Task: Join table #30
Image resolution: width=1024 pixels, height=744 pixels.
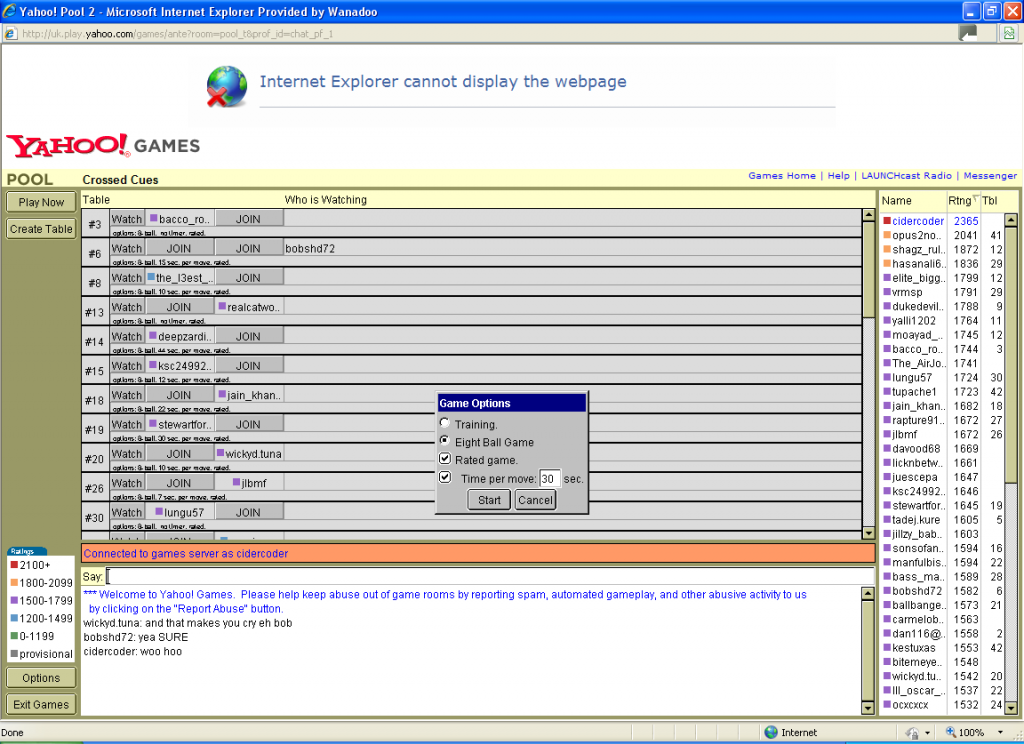Action: 248,513
